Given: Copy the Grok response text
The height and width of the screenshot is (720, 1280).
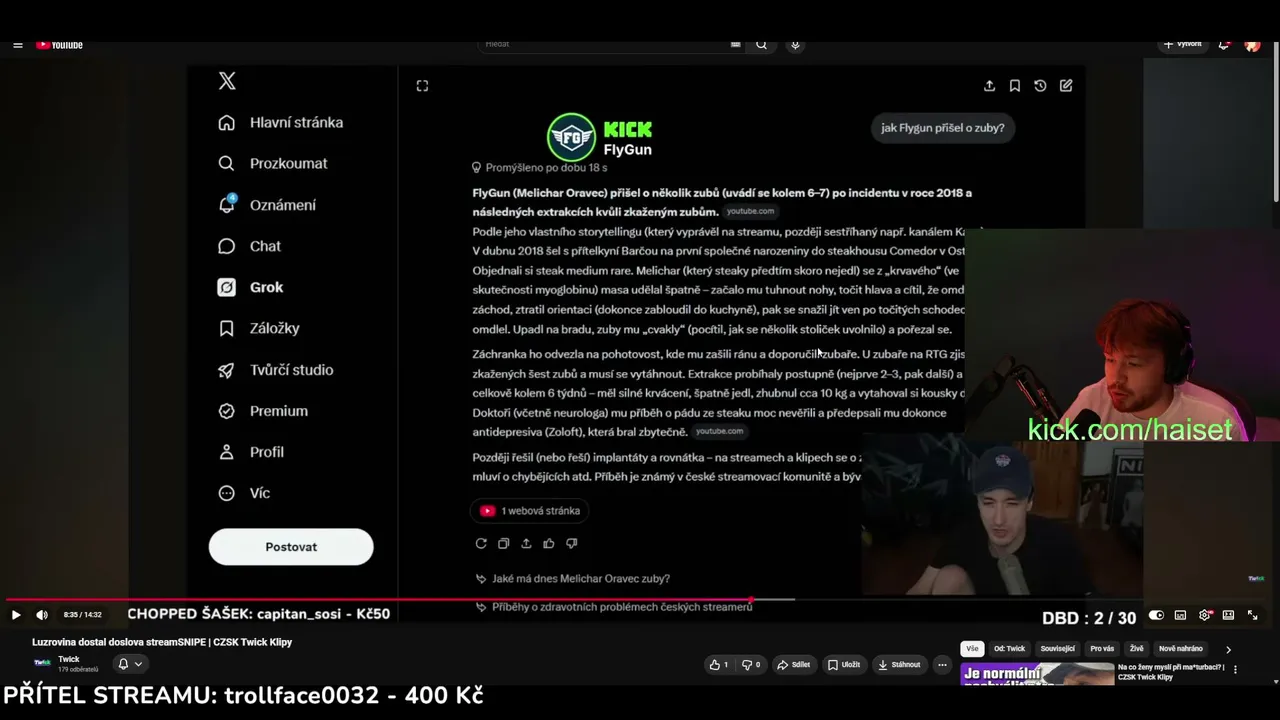Looking at the screenshot, I should [503, 543].
